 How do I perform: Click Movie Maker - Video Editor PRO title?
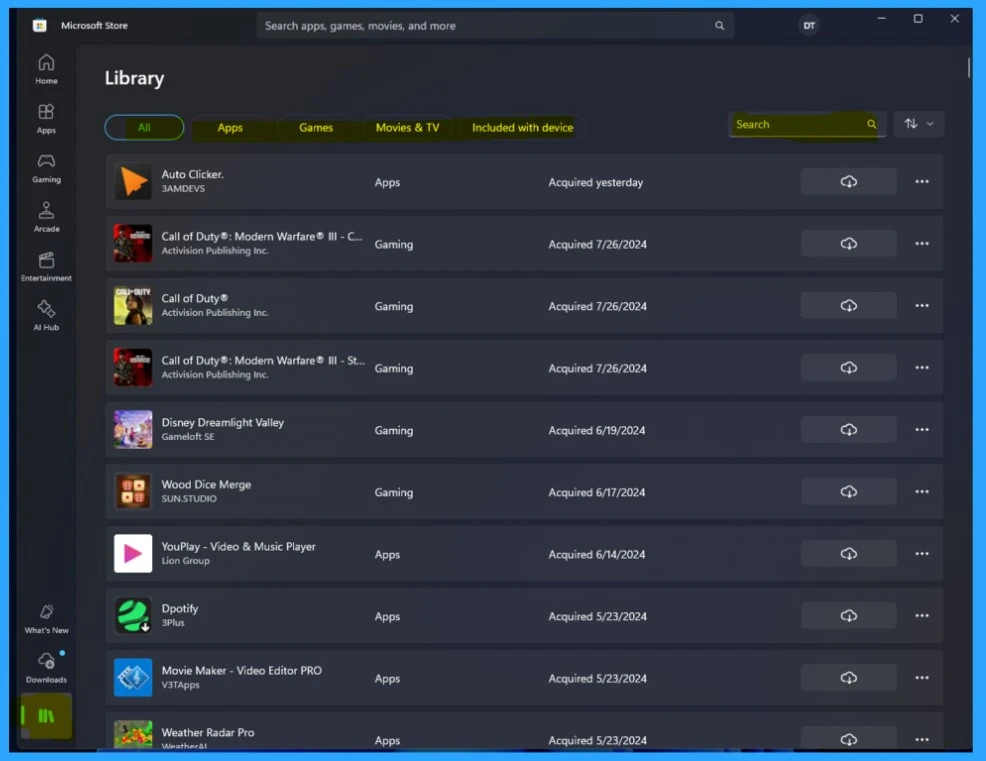[241, 670]
